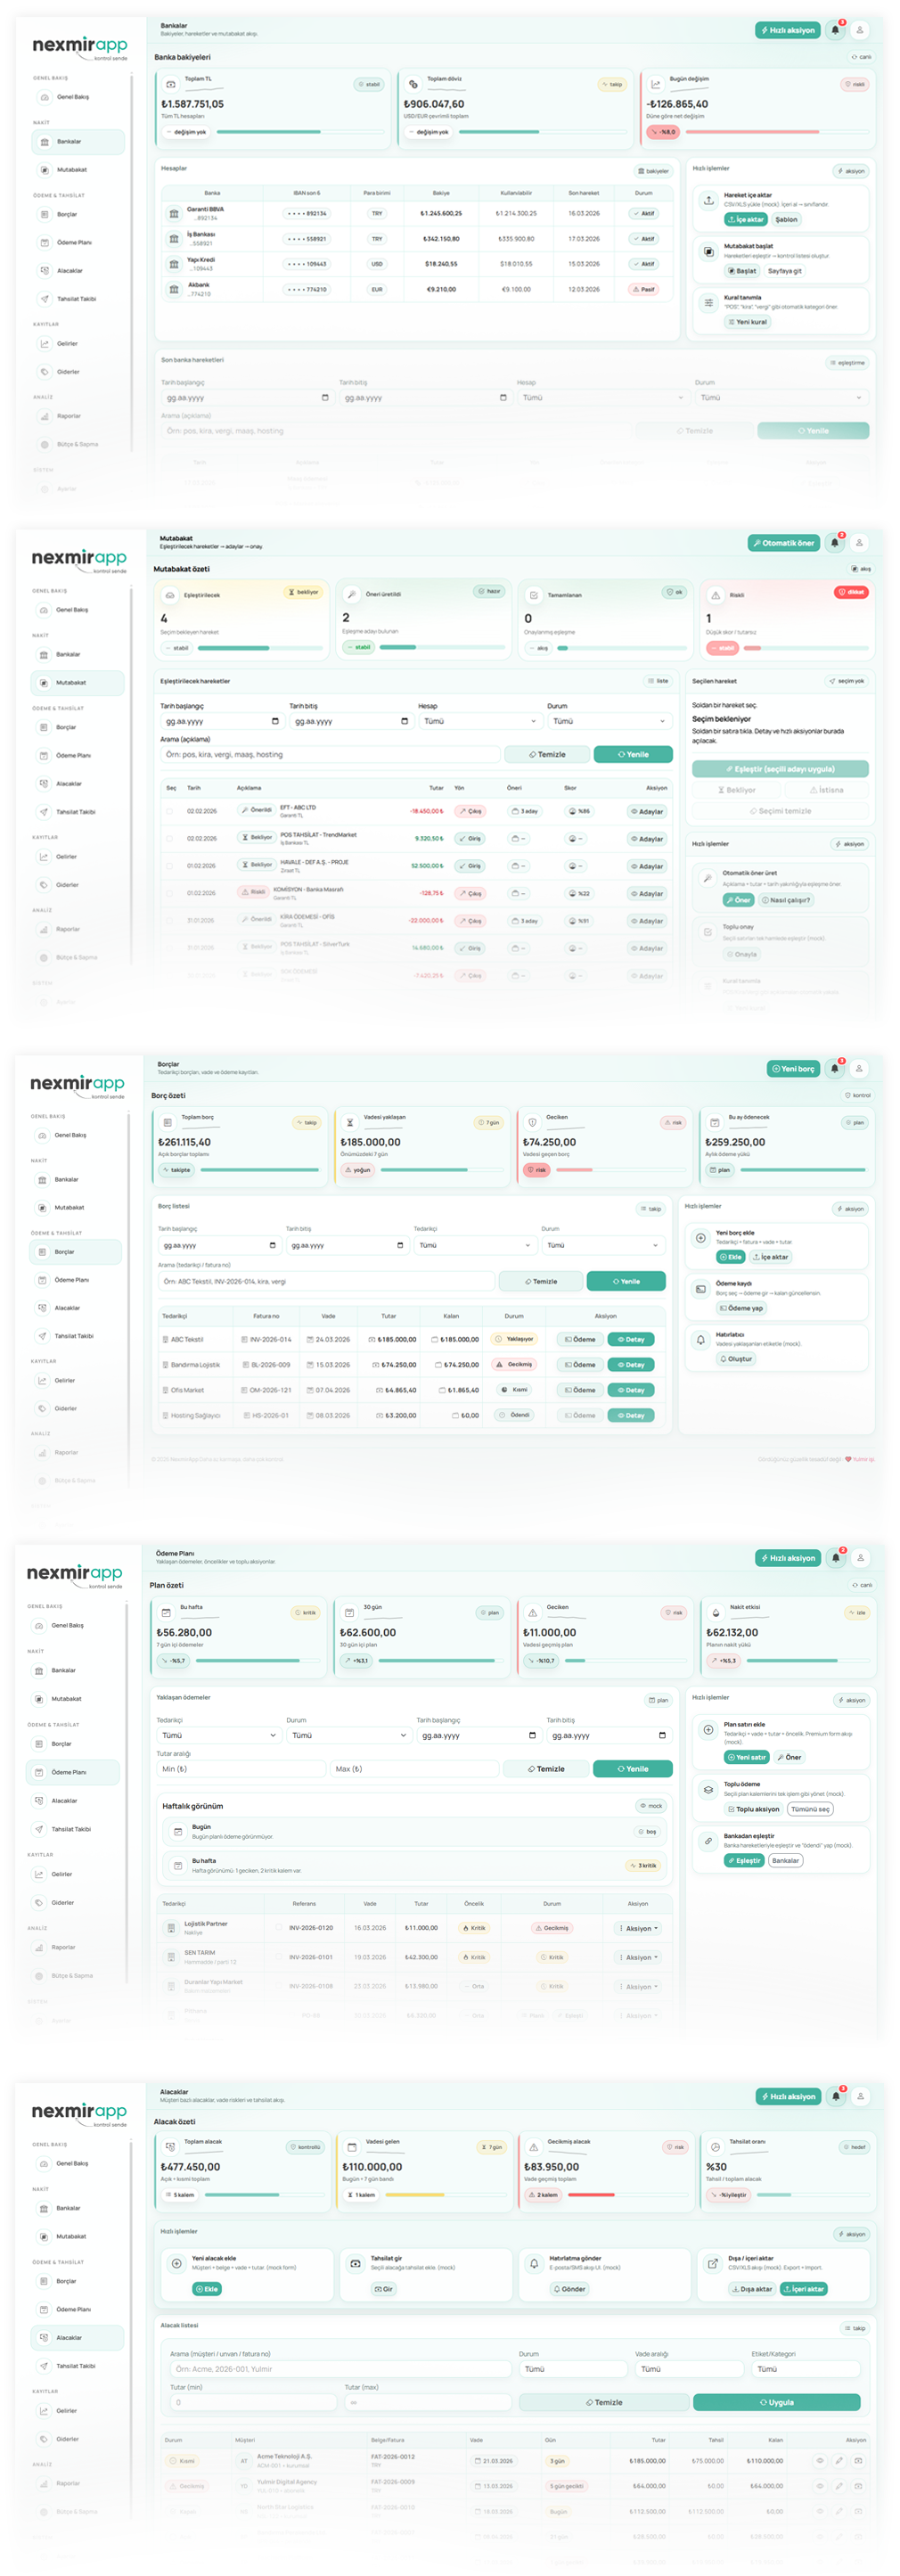The image size is (900, 2576).
Task: Click the bell icon in Hatırlatma gönder card
Action: click(x=534, y=2263)
